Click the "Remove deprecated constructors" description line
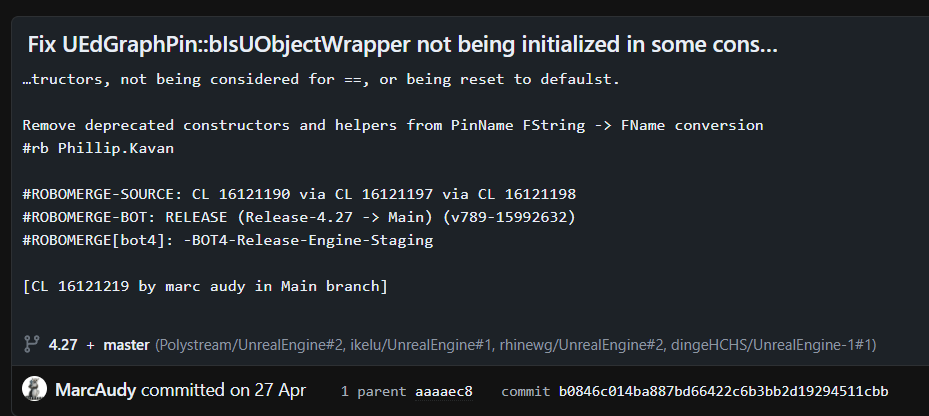This screenshot has height=416, width=929. [x=393, y=125]
